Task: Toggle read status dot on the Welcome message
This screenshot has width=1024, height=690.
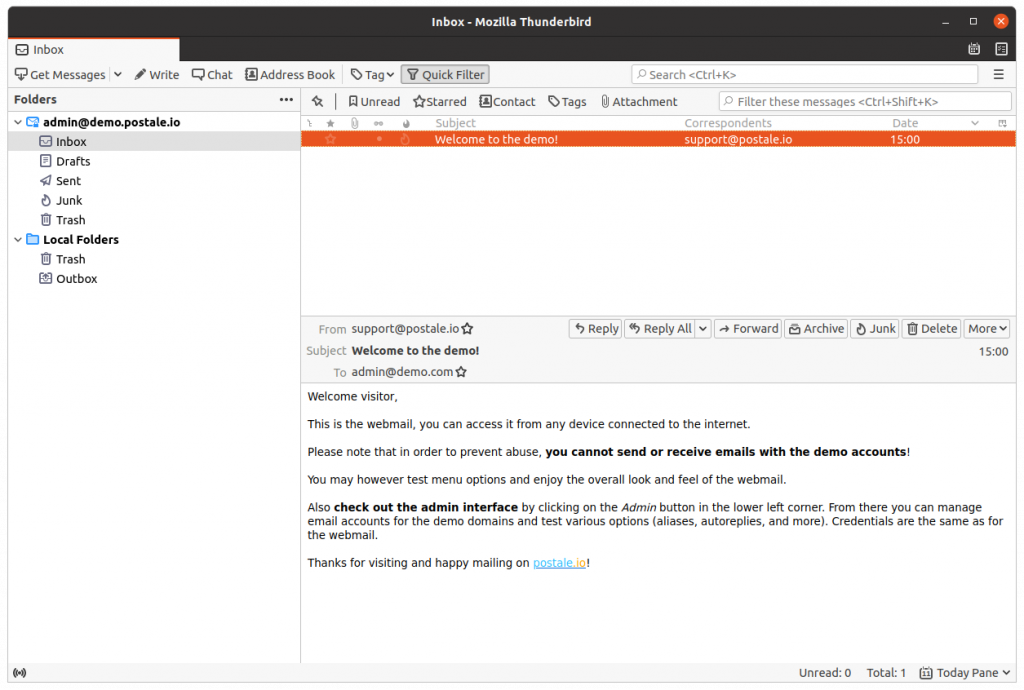Action: 379,139
